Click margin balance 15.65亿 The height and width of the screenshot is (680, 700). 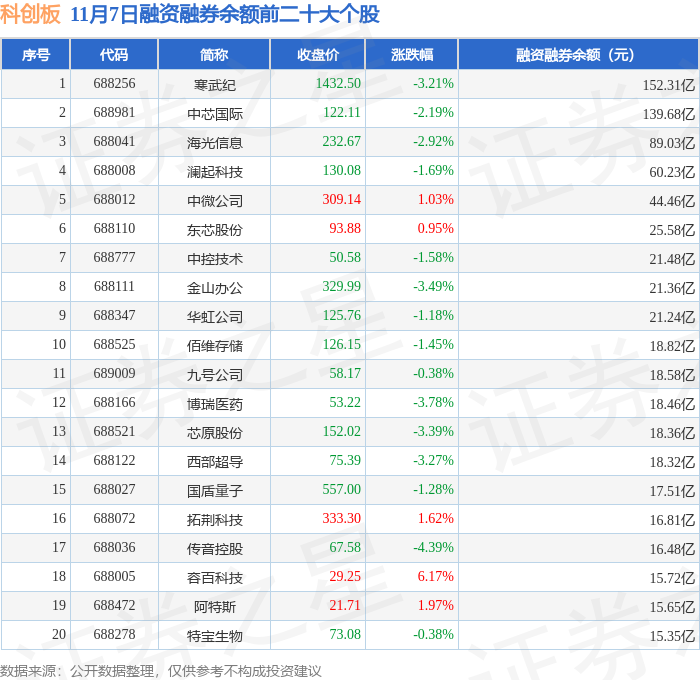tap(672, 607)
